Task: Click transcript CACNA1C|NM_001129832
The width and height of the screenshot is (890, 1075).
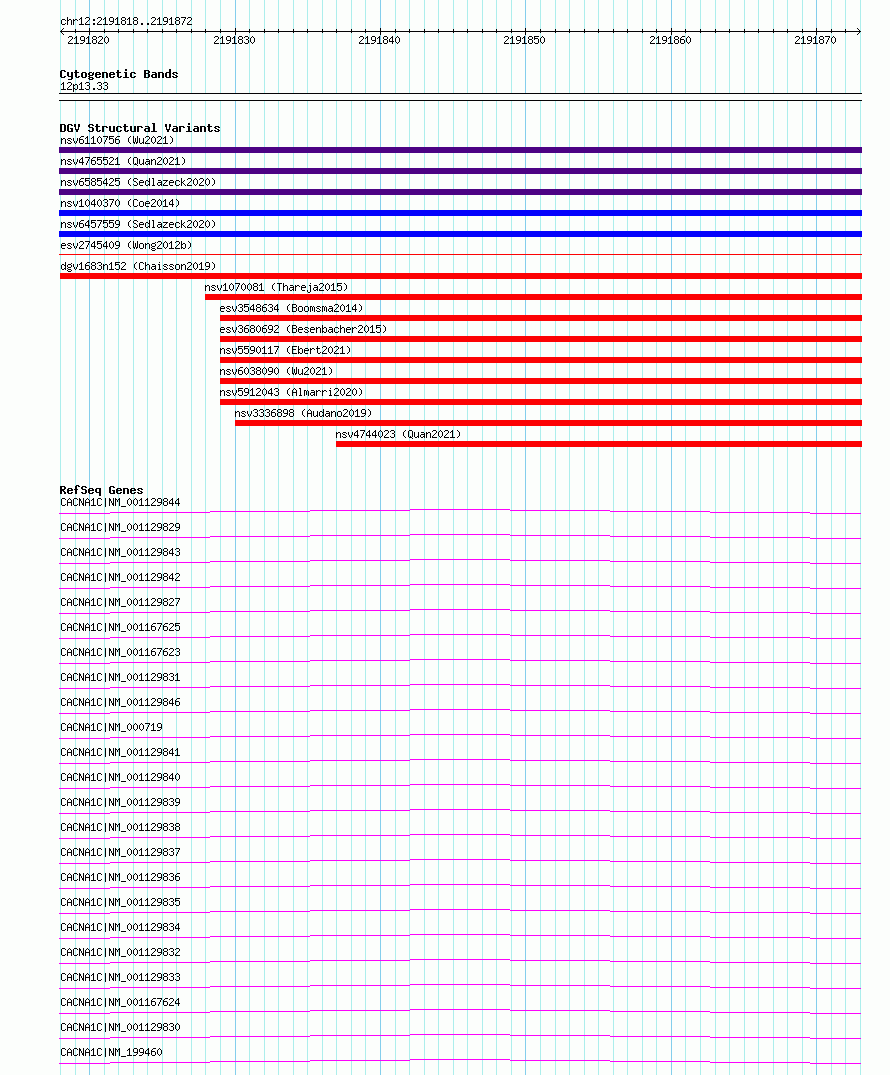Action: coord(120,953)
